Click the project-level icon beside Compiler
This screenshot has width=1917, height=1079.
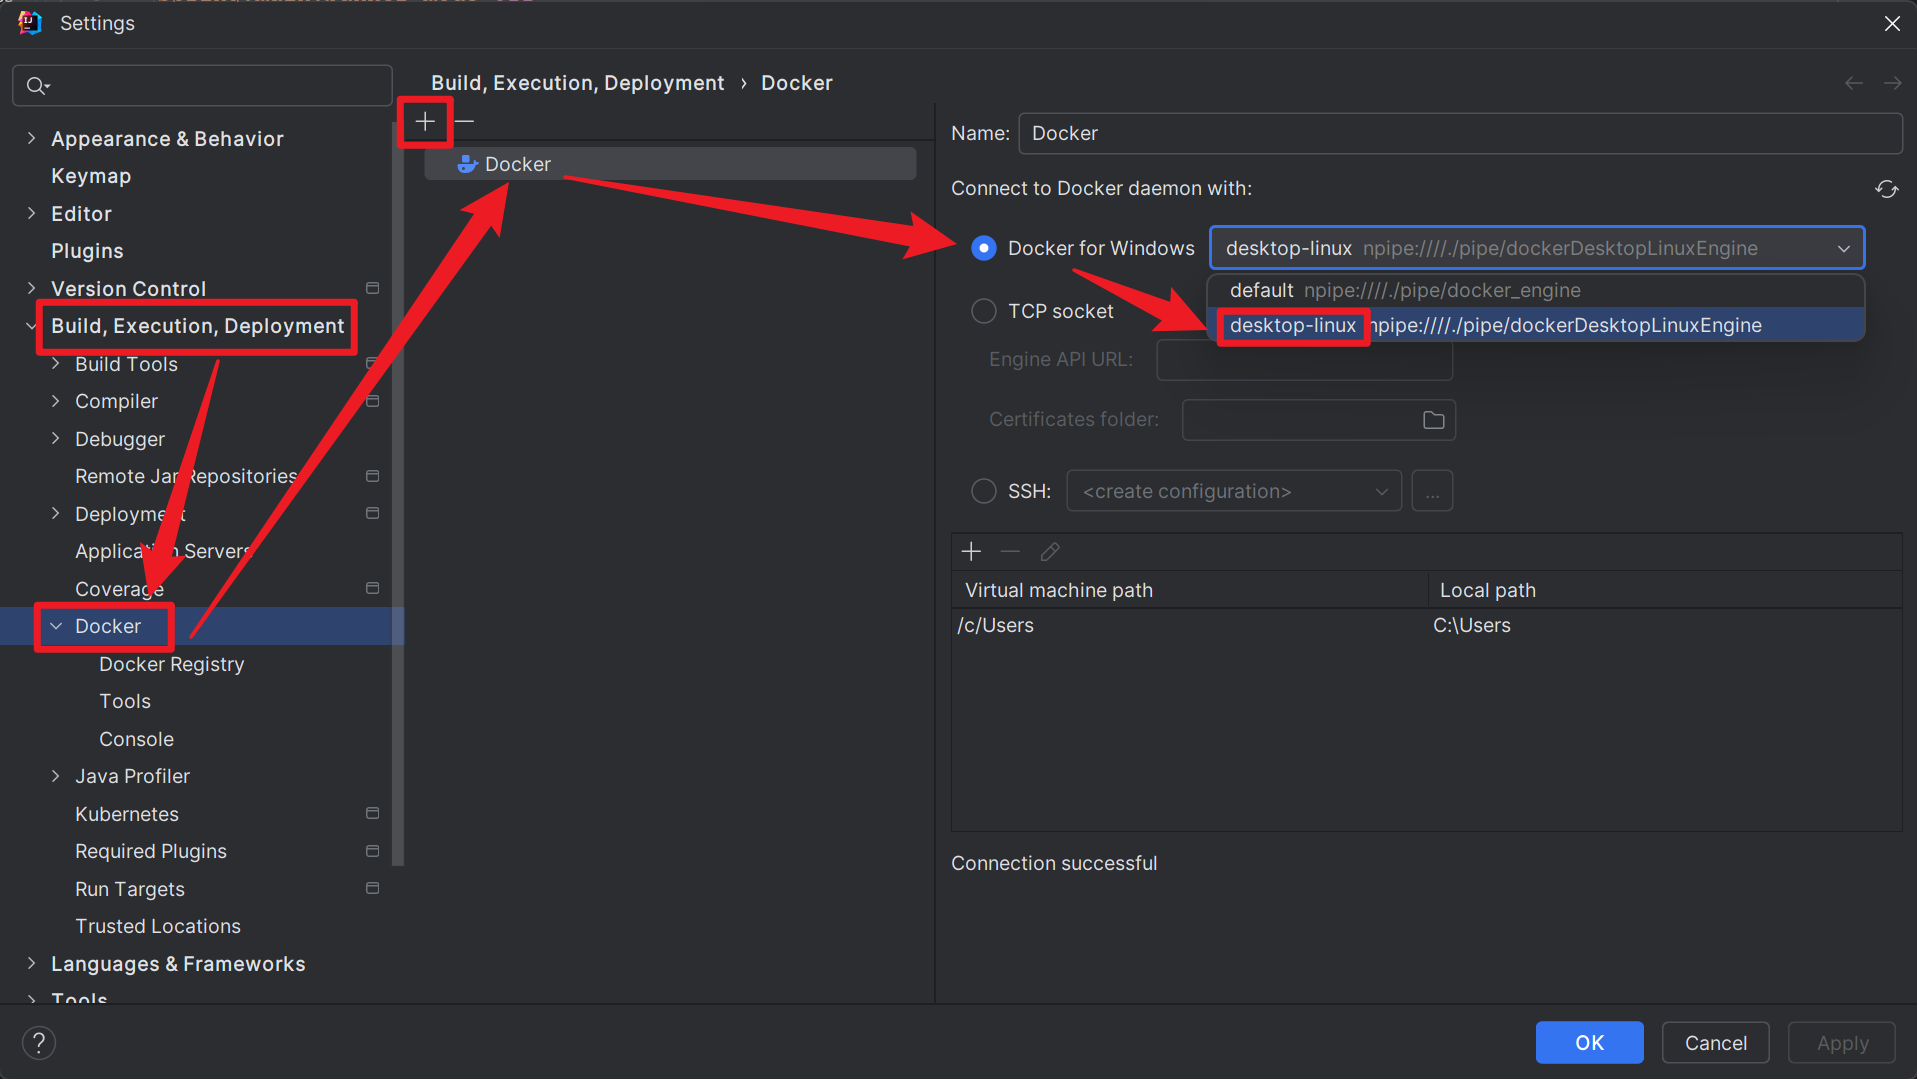tap(372, 401)
